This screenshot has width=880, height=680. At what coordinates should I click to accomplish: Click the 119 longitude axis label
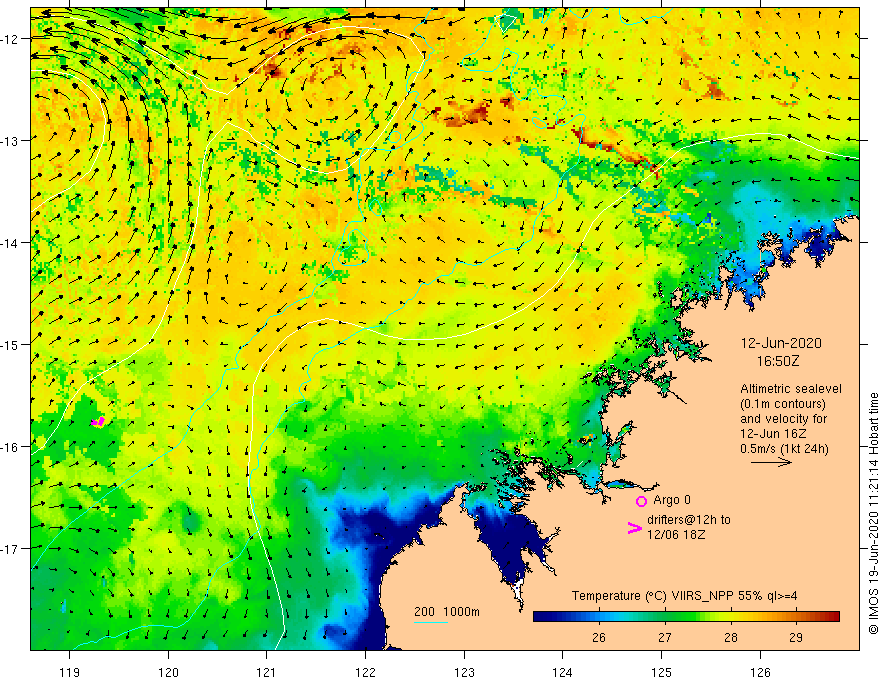[x=70, y=672]
